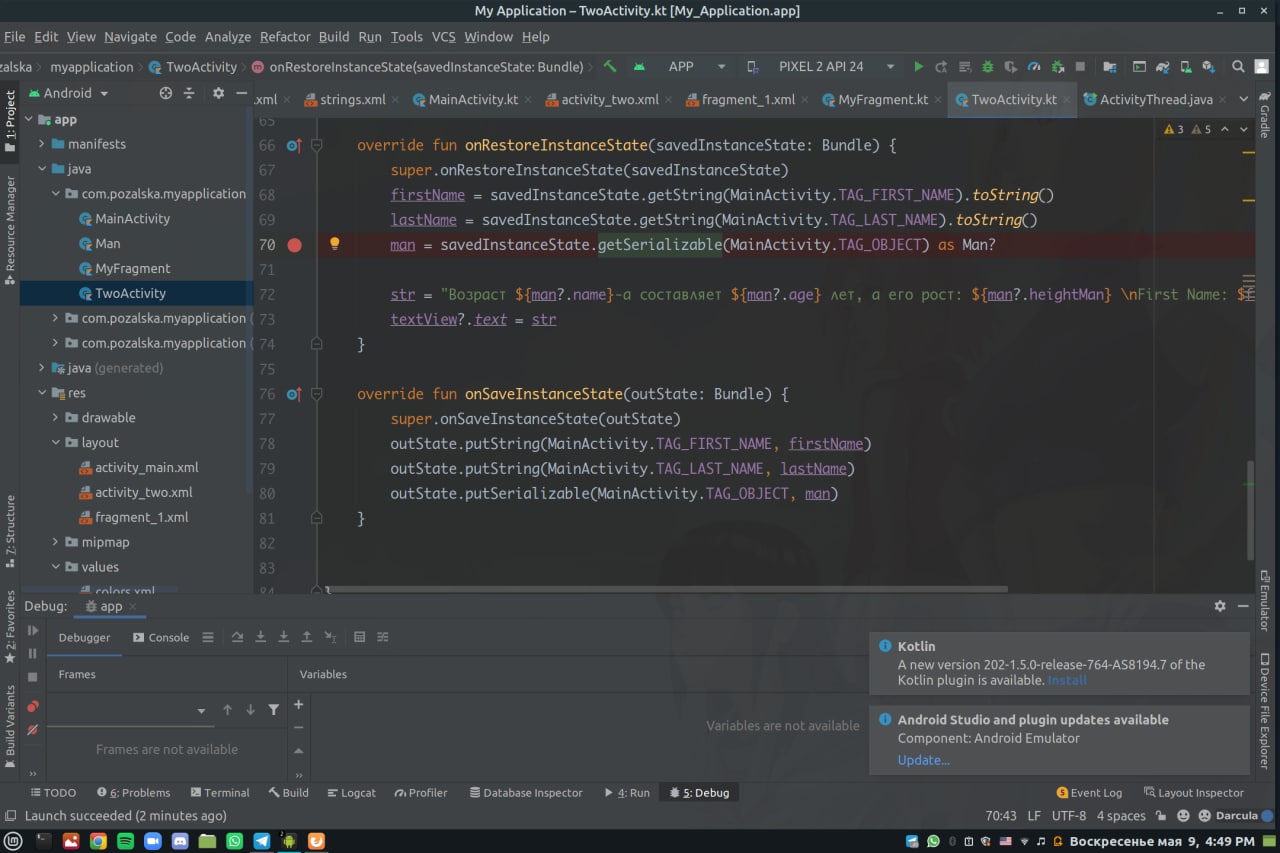Click the taskbar date and clock
Image resolution: width=1280 pixels, height=853 pixels.
[1164, 841]
